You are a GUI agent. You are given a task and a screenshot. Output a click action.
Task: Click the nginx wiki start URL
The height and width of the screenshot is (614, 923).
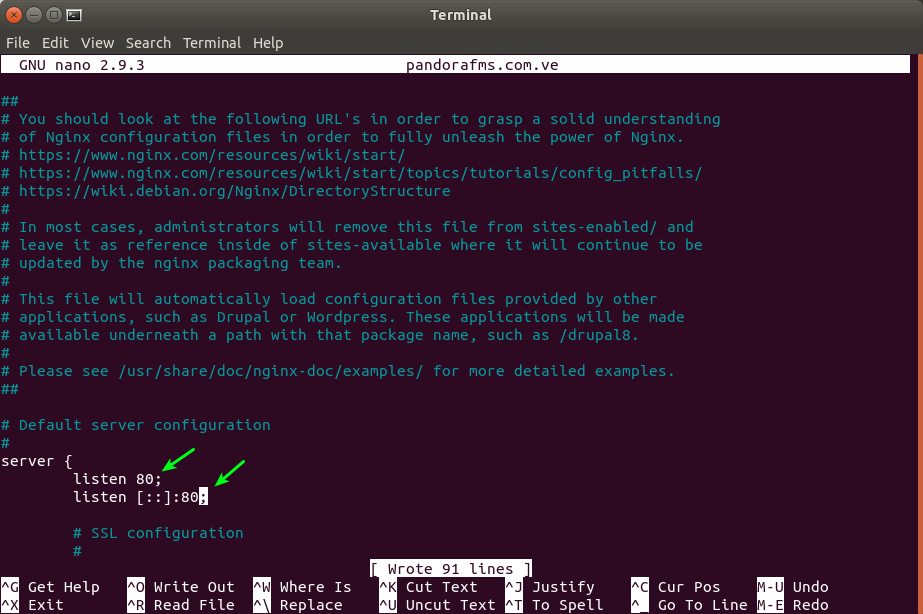(212, 155)
